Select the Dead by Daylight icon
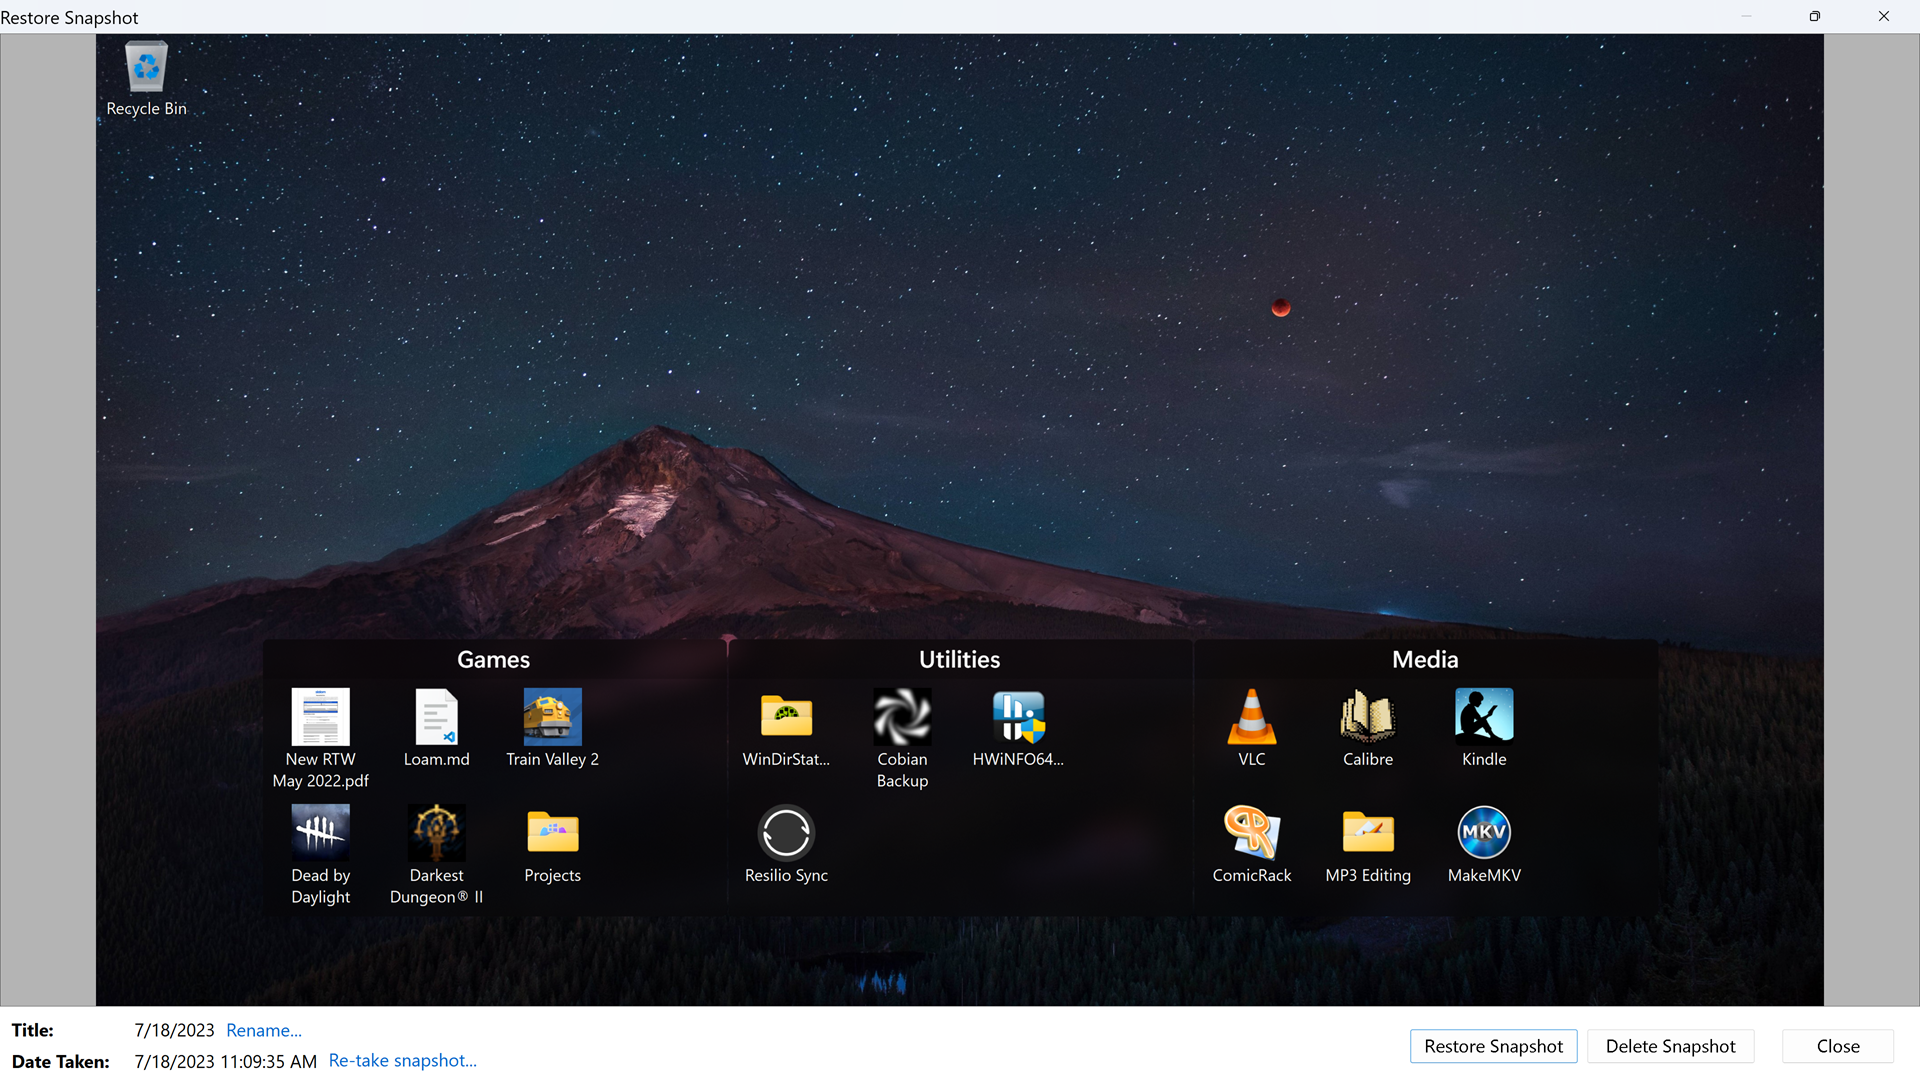The image size is (1920, 1080). coord(320,833)
